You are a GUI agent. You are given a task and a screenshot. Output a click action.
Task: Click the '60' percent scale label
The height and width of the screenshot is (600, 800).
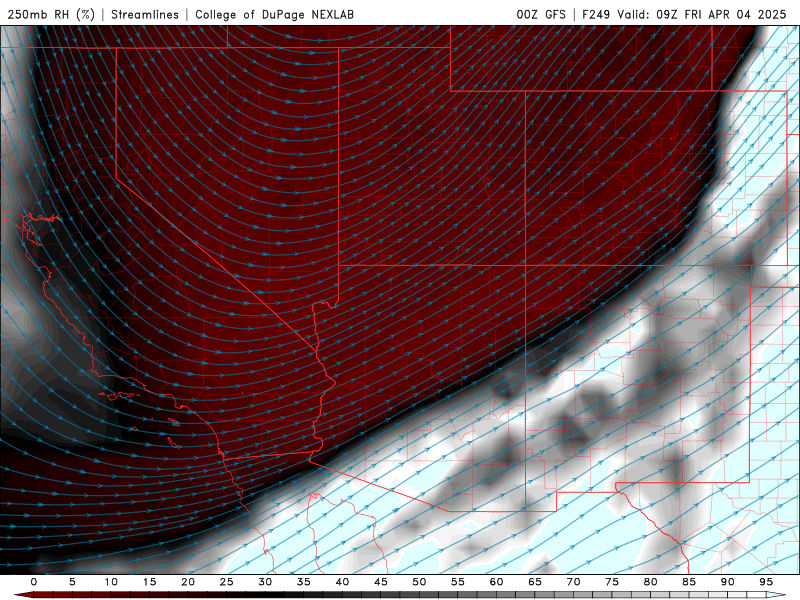coord(496,582)
